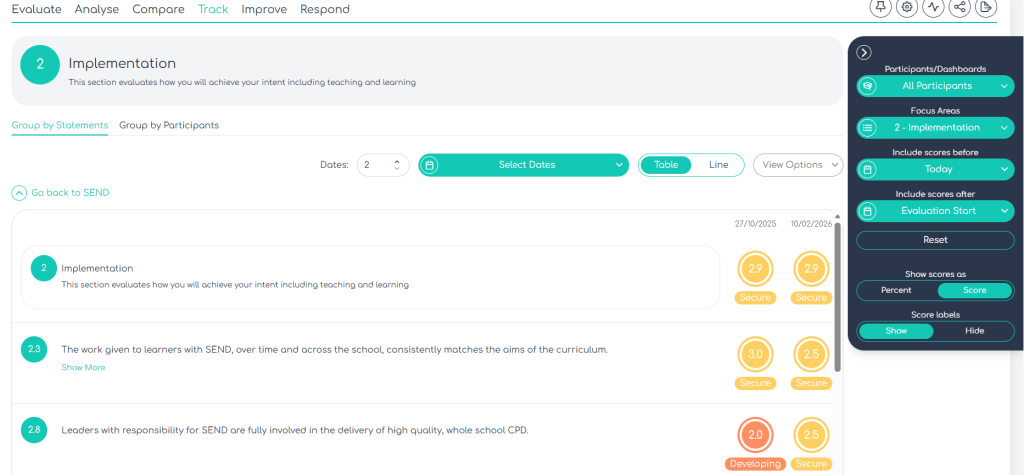Click the export document icon
This screenshot has width=1024, height=475.
click(985, 7)
